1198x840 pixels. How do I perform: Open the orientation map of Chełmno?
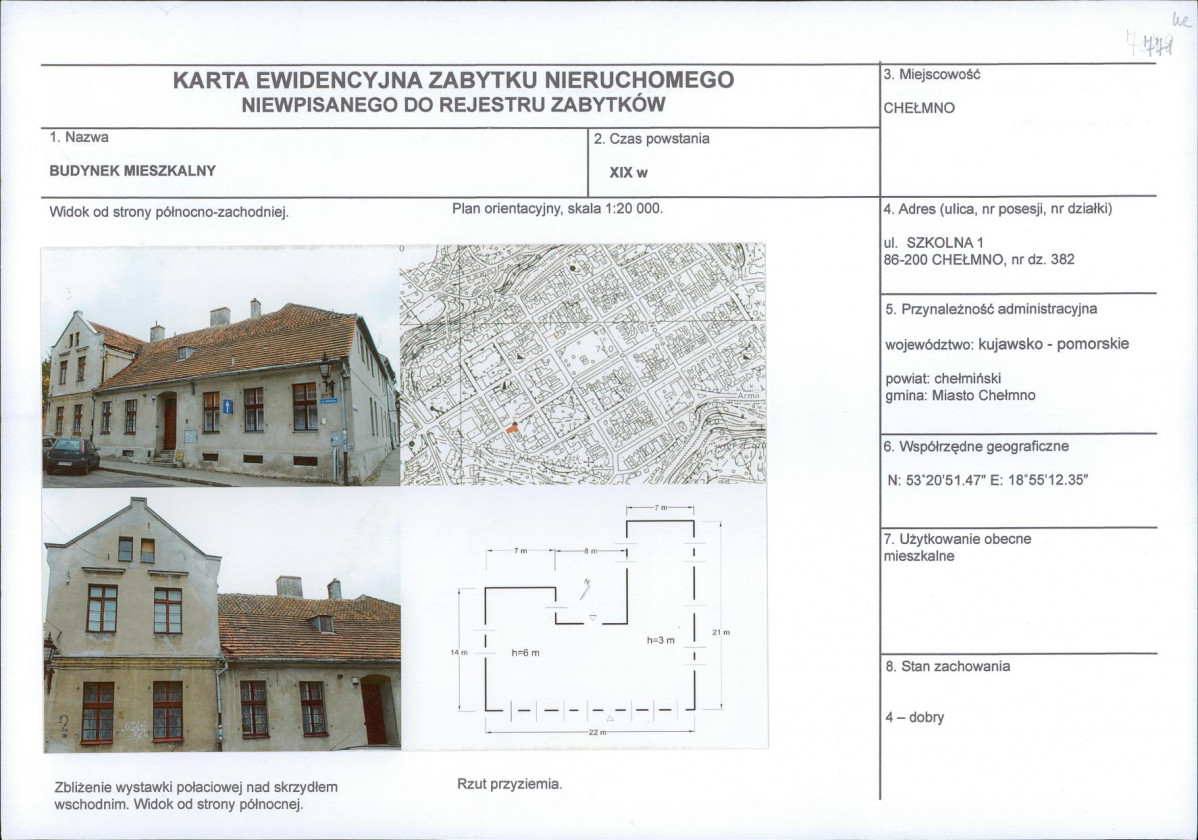582,364
